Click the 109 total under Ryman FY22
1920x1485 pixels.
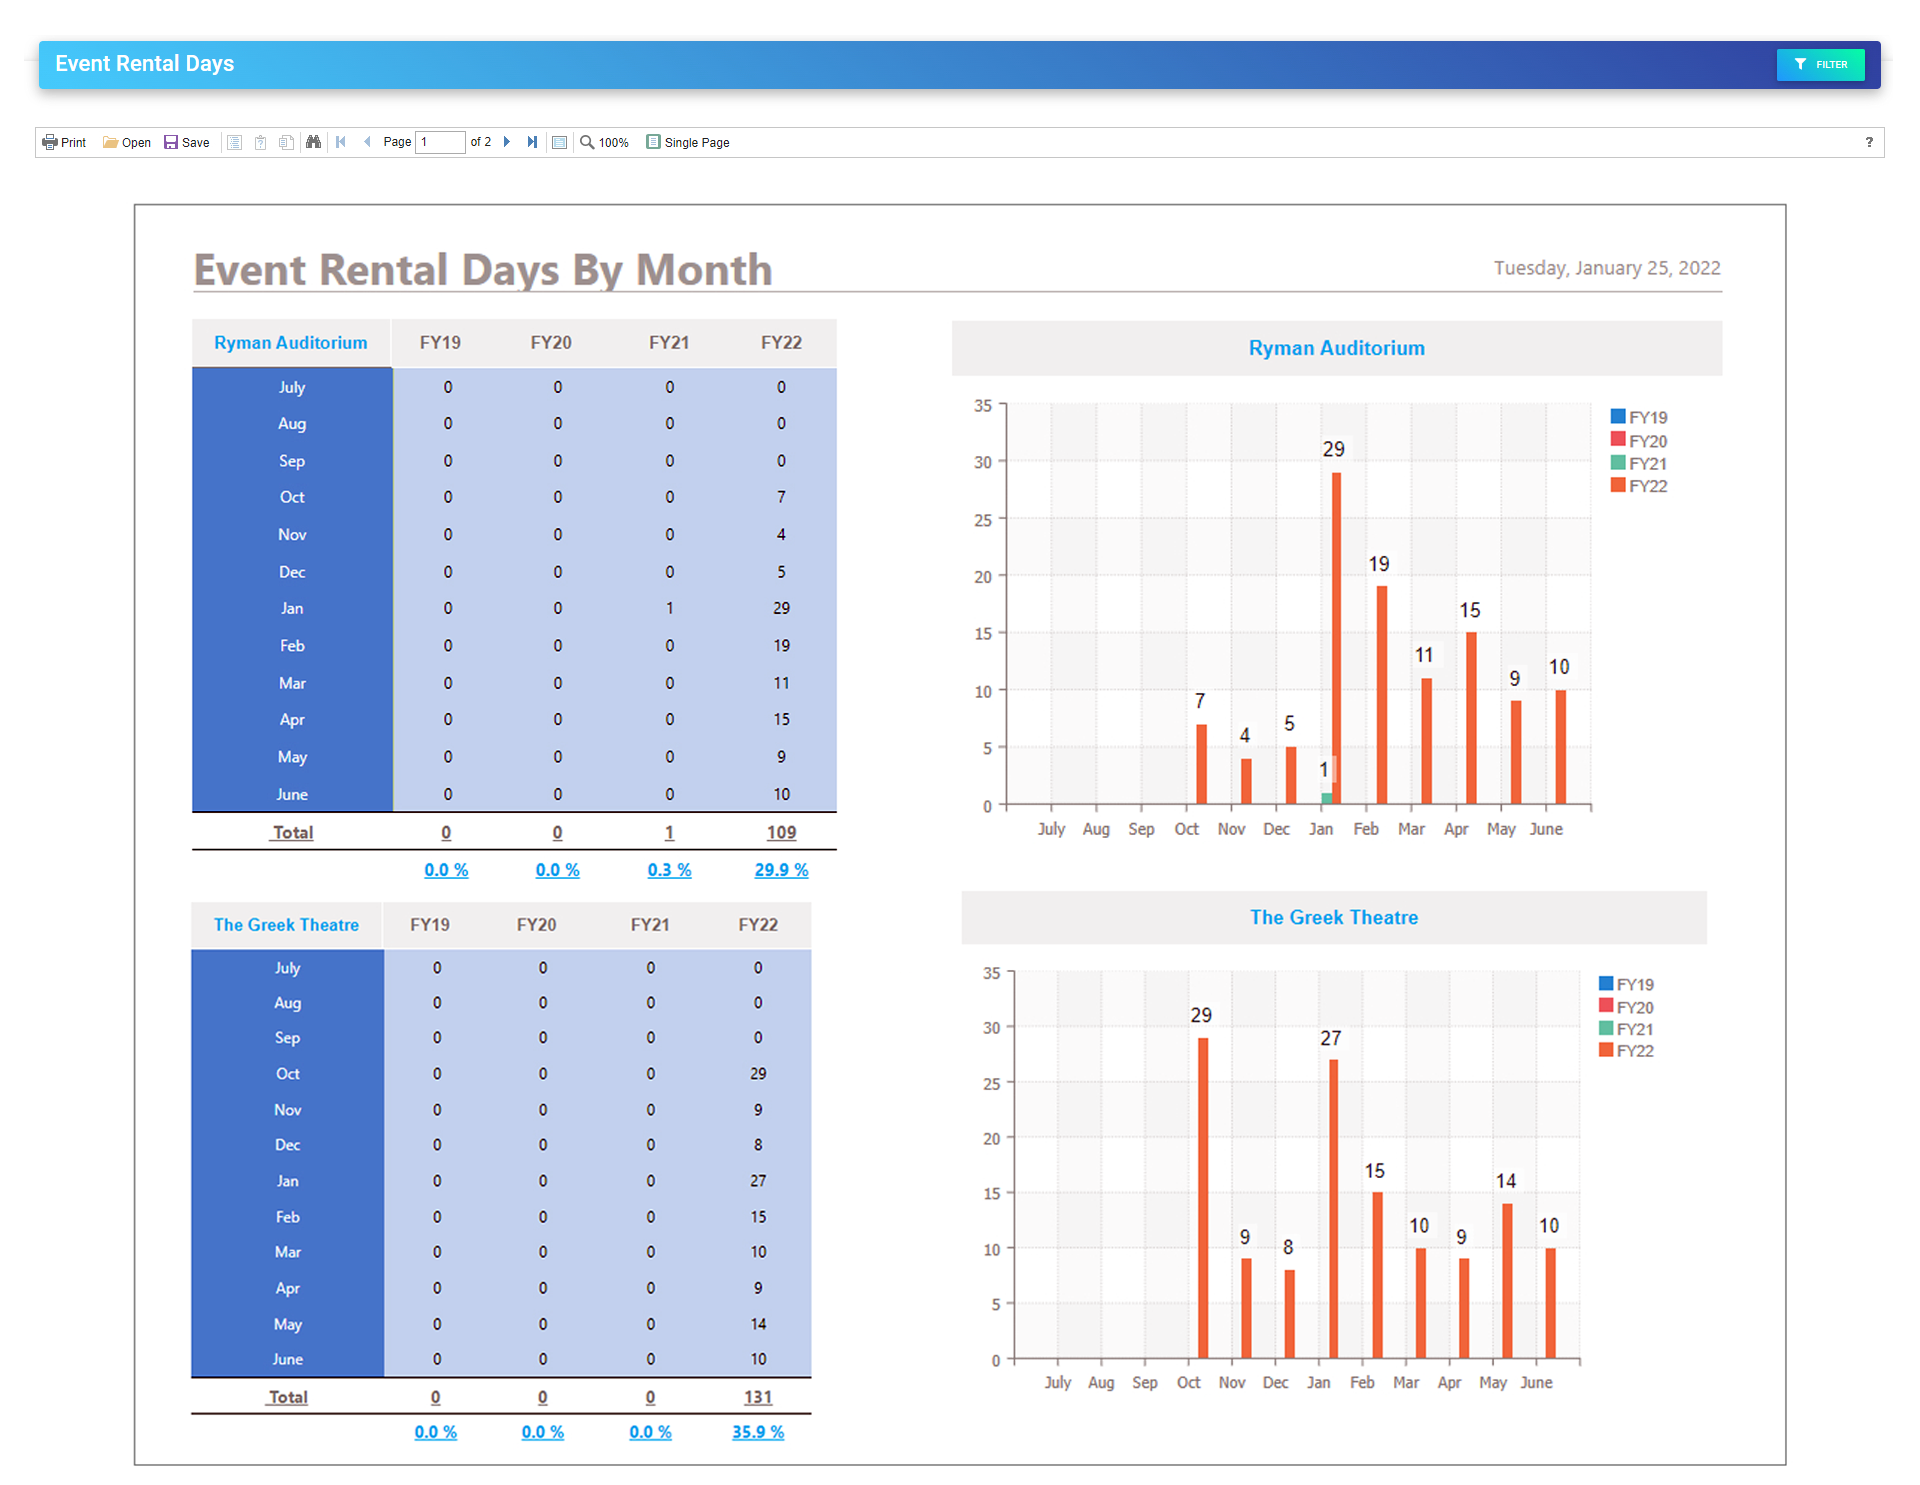coord(781,832)
